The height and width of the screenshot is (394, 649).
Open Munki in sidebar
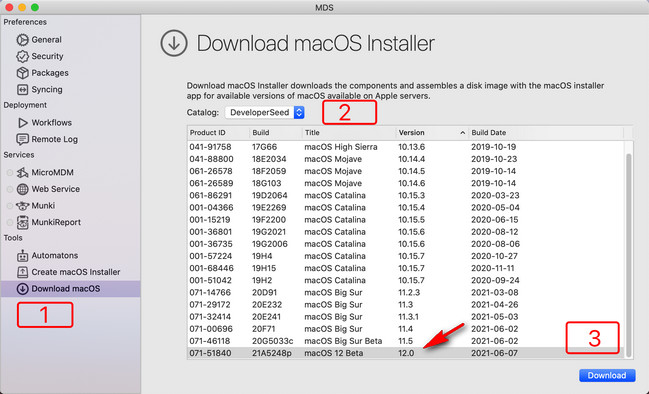click(43, 206)
